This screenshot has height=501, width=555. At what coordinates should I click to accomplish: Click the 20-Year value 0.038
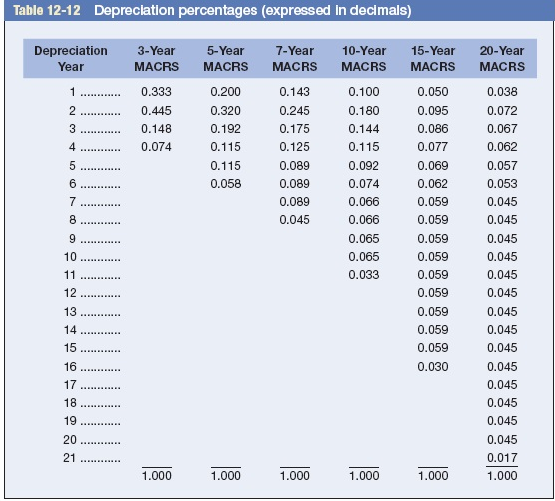(502, 92)
